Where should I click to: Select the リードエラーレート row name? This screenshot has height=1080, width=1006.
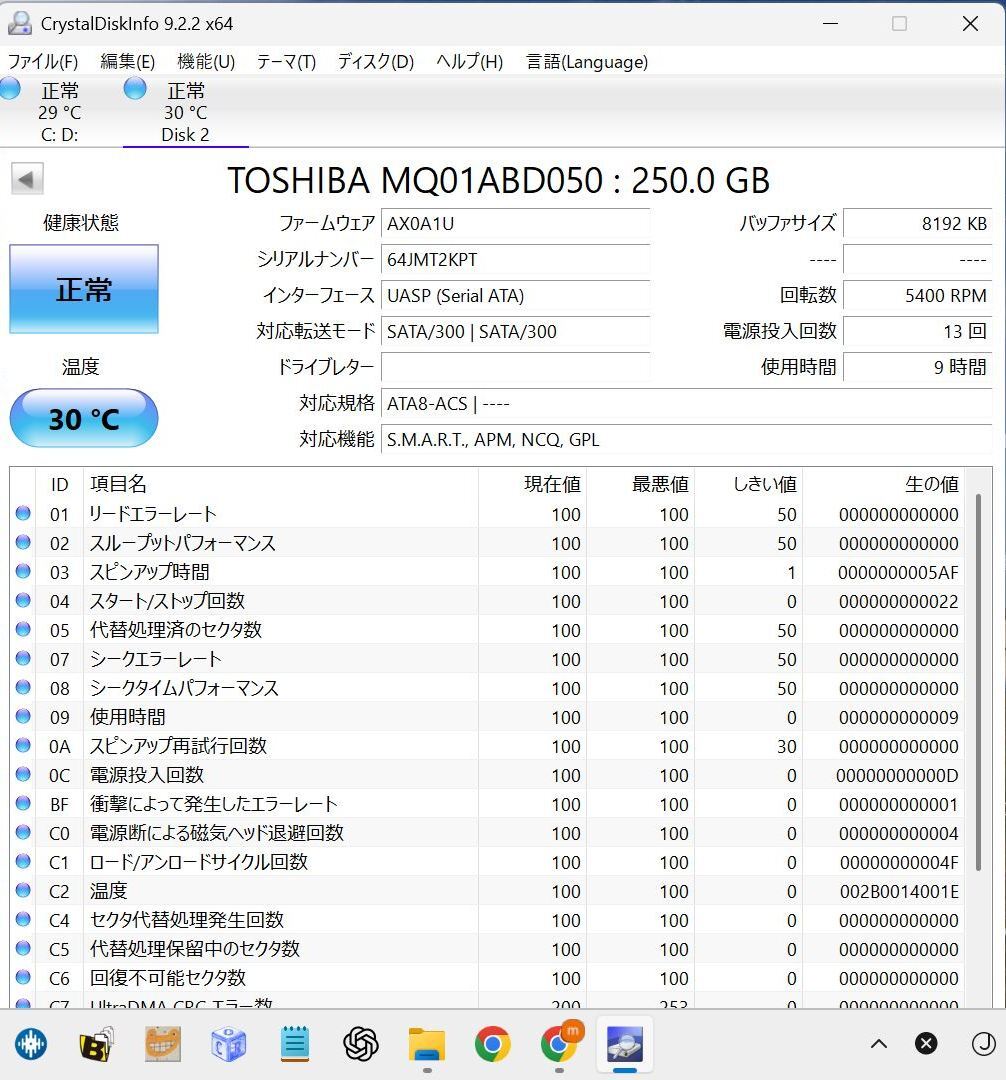pos(153,514)
